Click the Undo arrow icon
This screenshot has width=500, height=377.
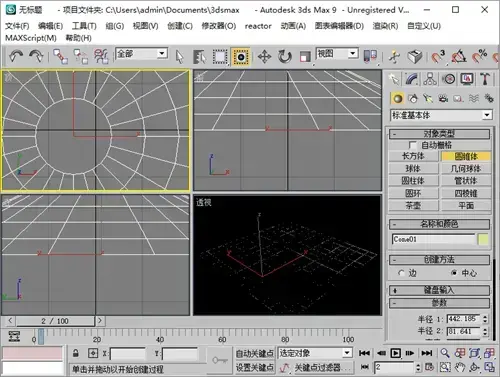[x=15, y=56]
